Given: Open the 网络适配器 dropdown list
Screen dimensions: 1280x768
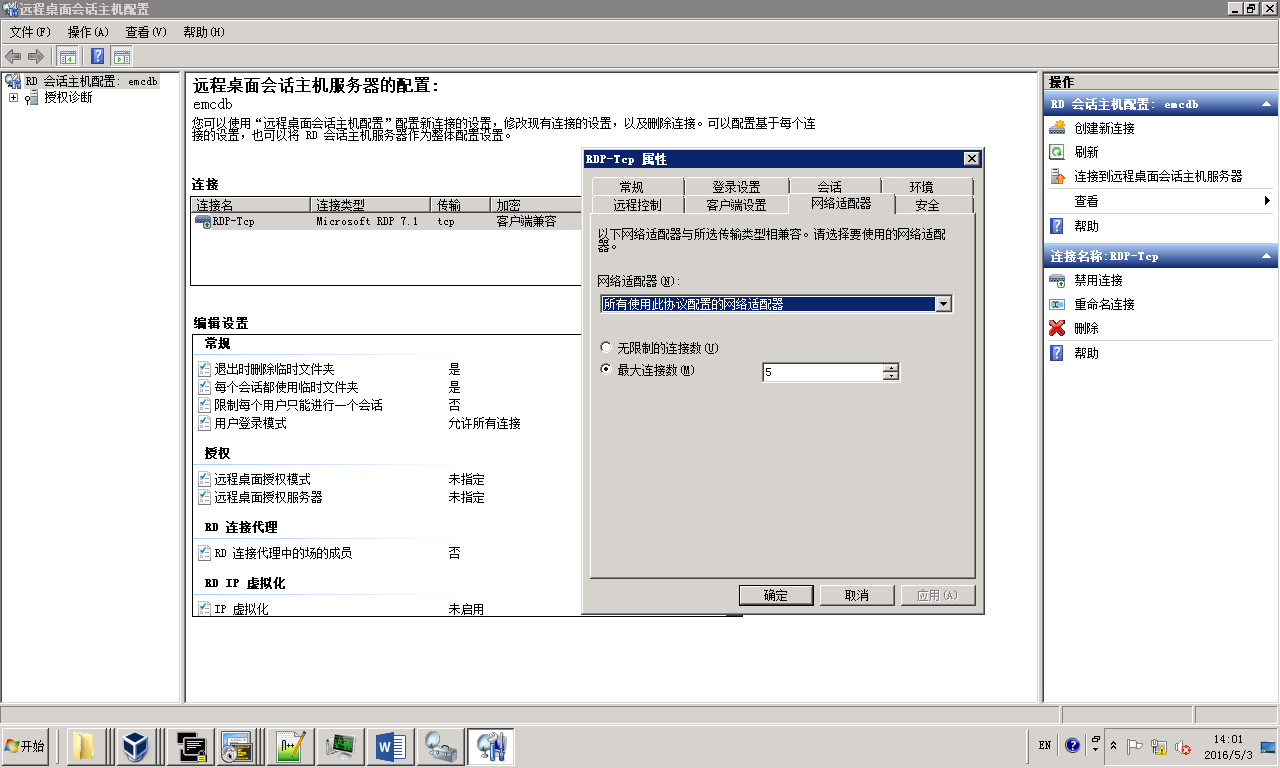Looking at the screenshot, I should point(943,304).
